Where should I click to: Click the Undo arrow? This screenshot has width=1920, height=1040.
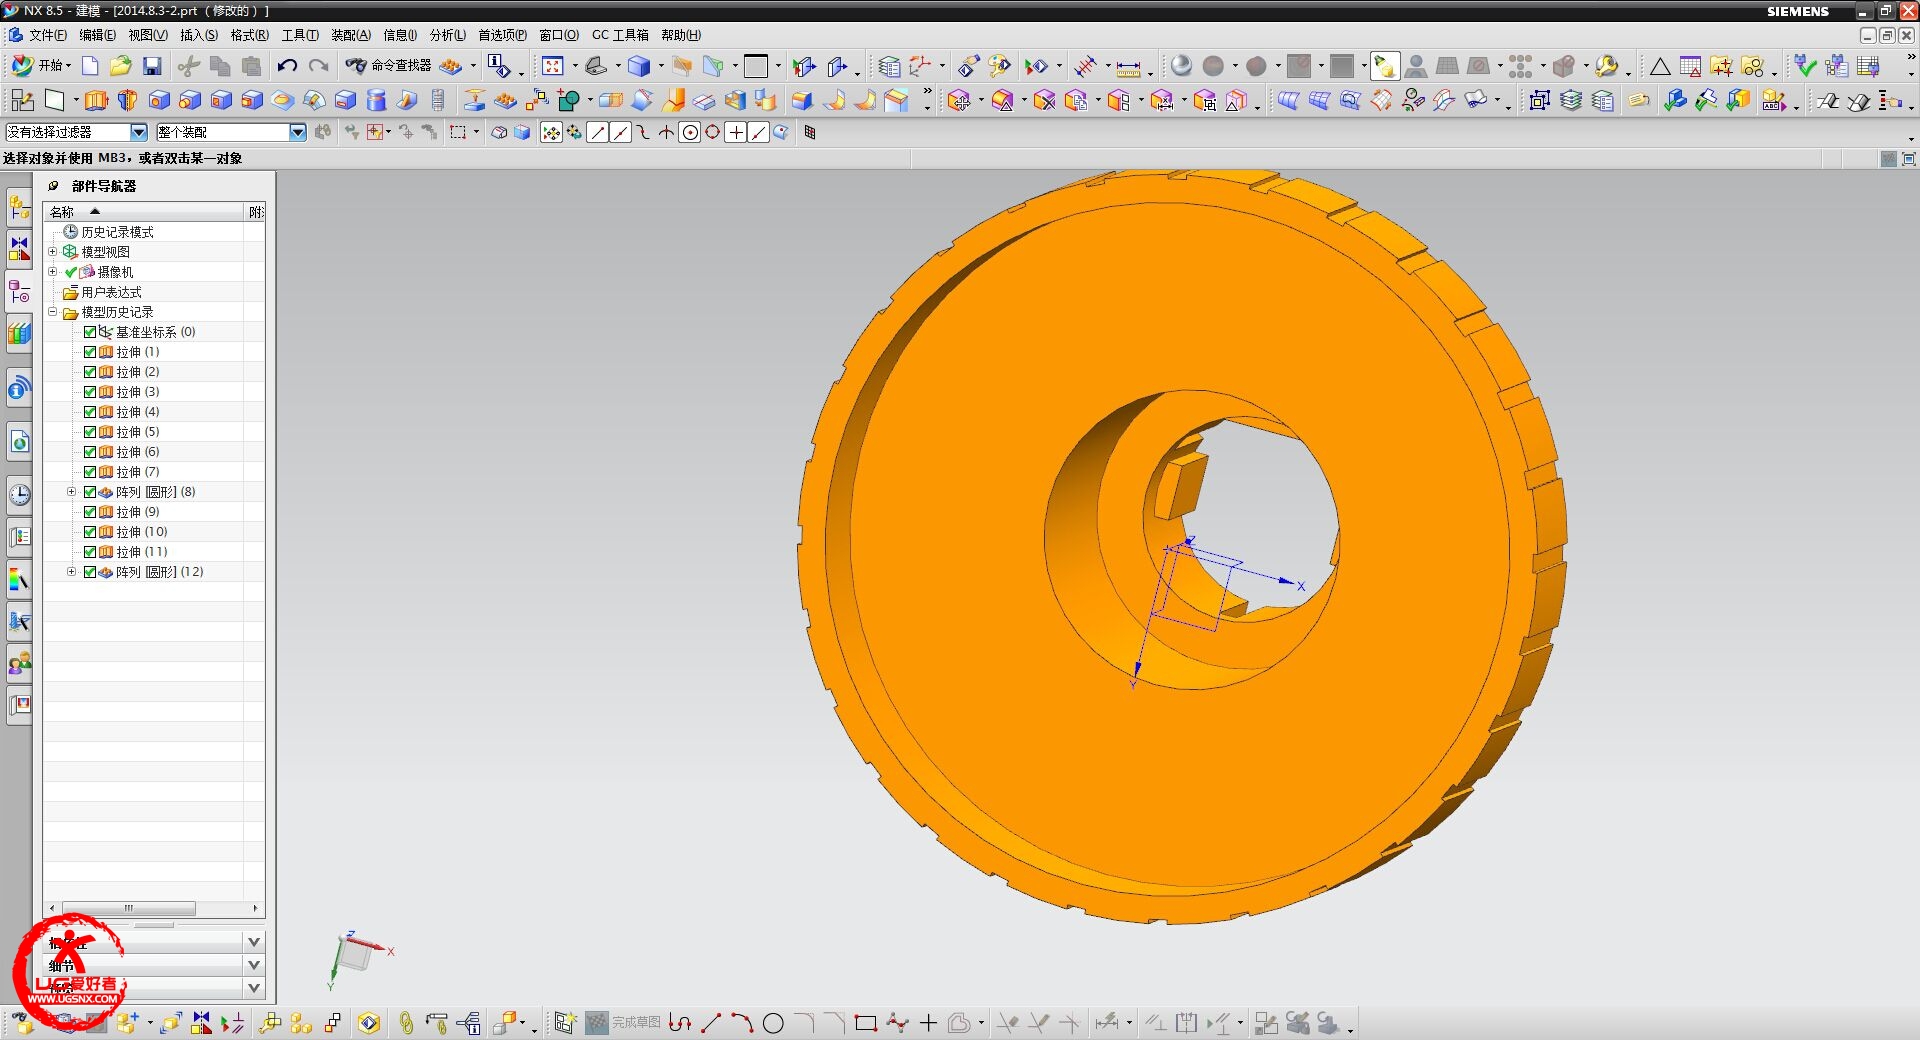point(287,66)
